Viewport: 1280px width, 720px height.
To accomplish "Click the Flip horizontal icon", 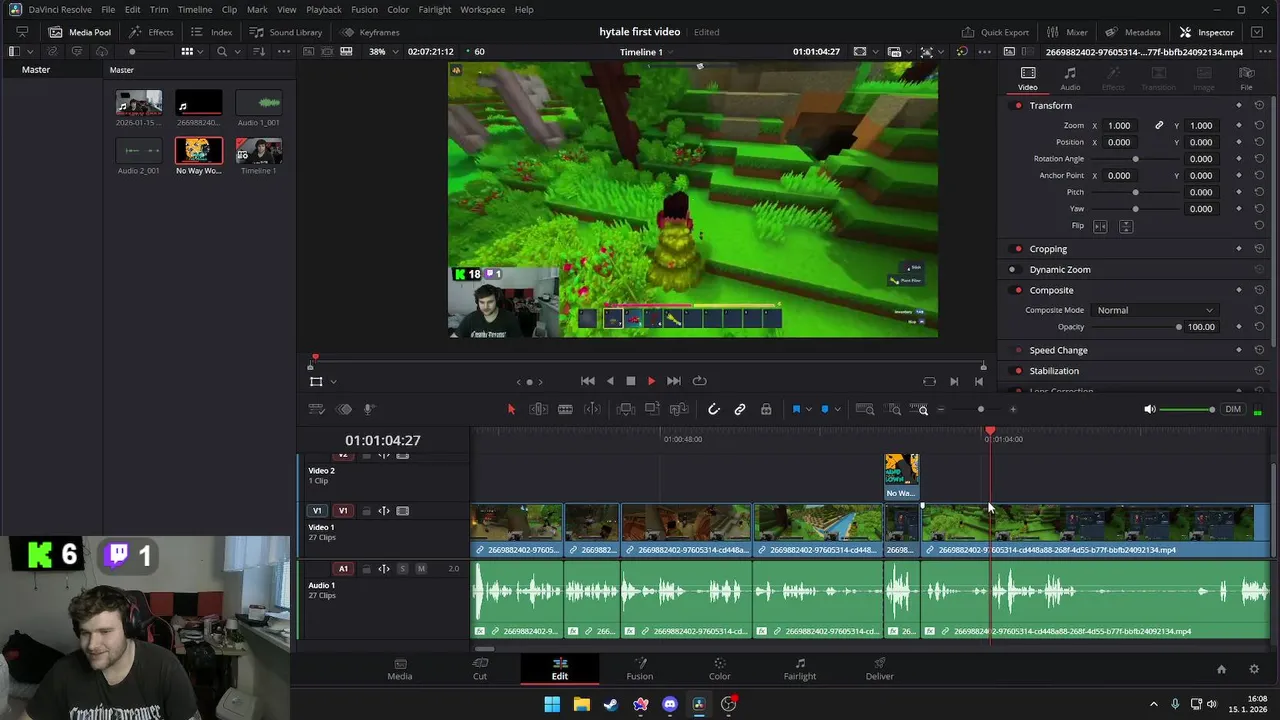I will [1101, 226].
